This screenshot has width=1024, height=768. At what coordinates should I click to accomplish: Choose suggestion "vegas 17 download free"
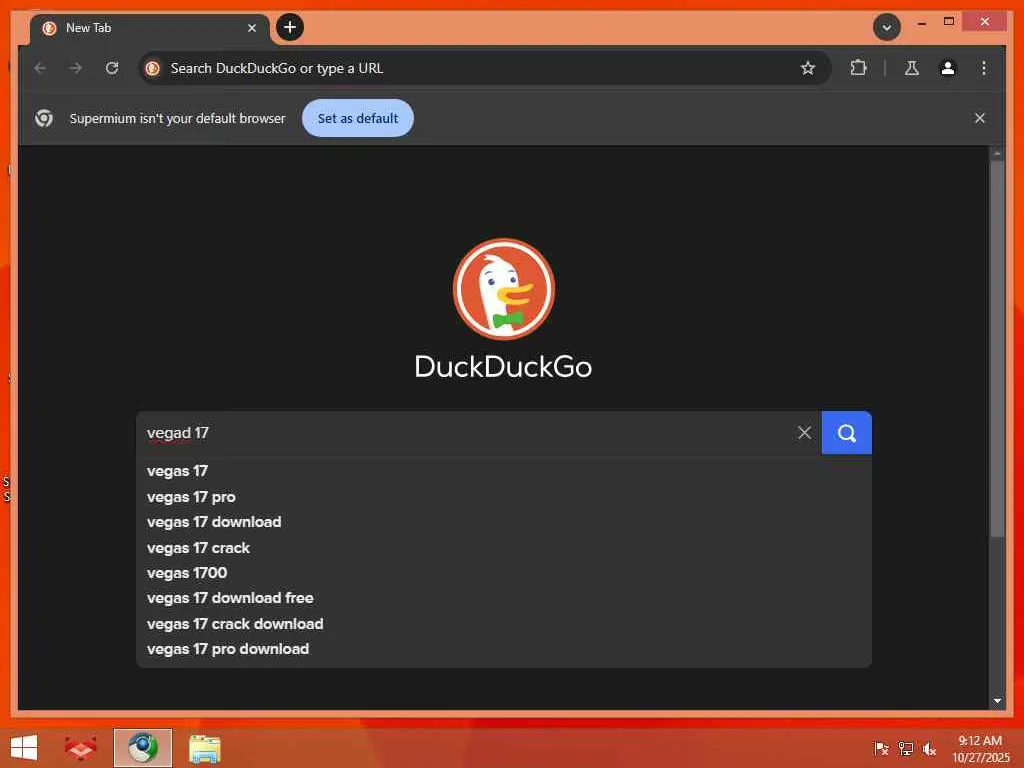(504, 598)
